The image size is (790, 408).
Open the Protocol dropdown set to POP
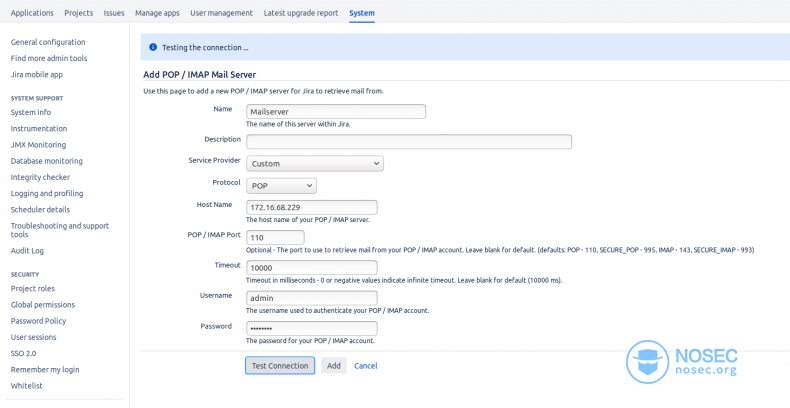click(281, 186)
